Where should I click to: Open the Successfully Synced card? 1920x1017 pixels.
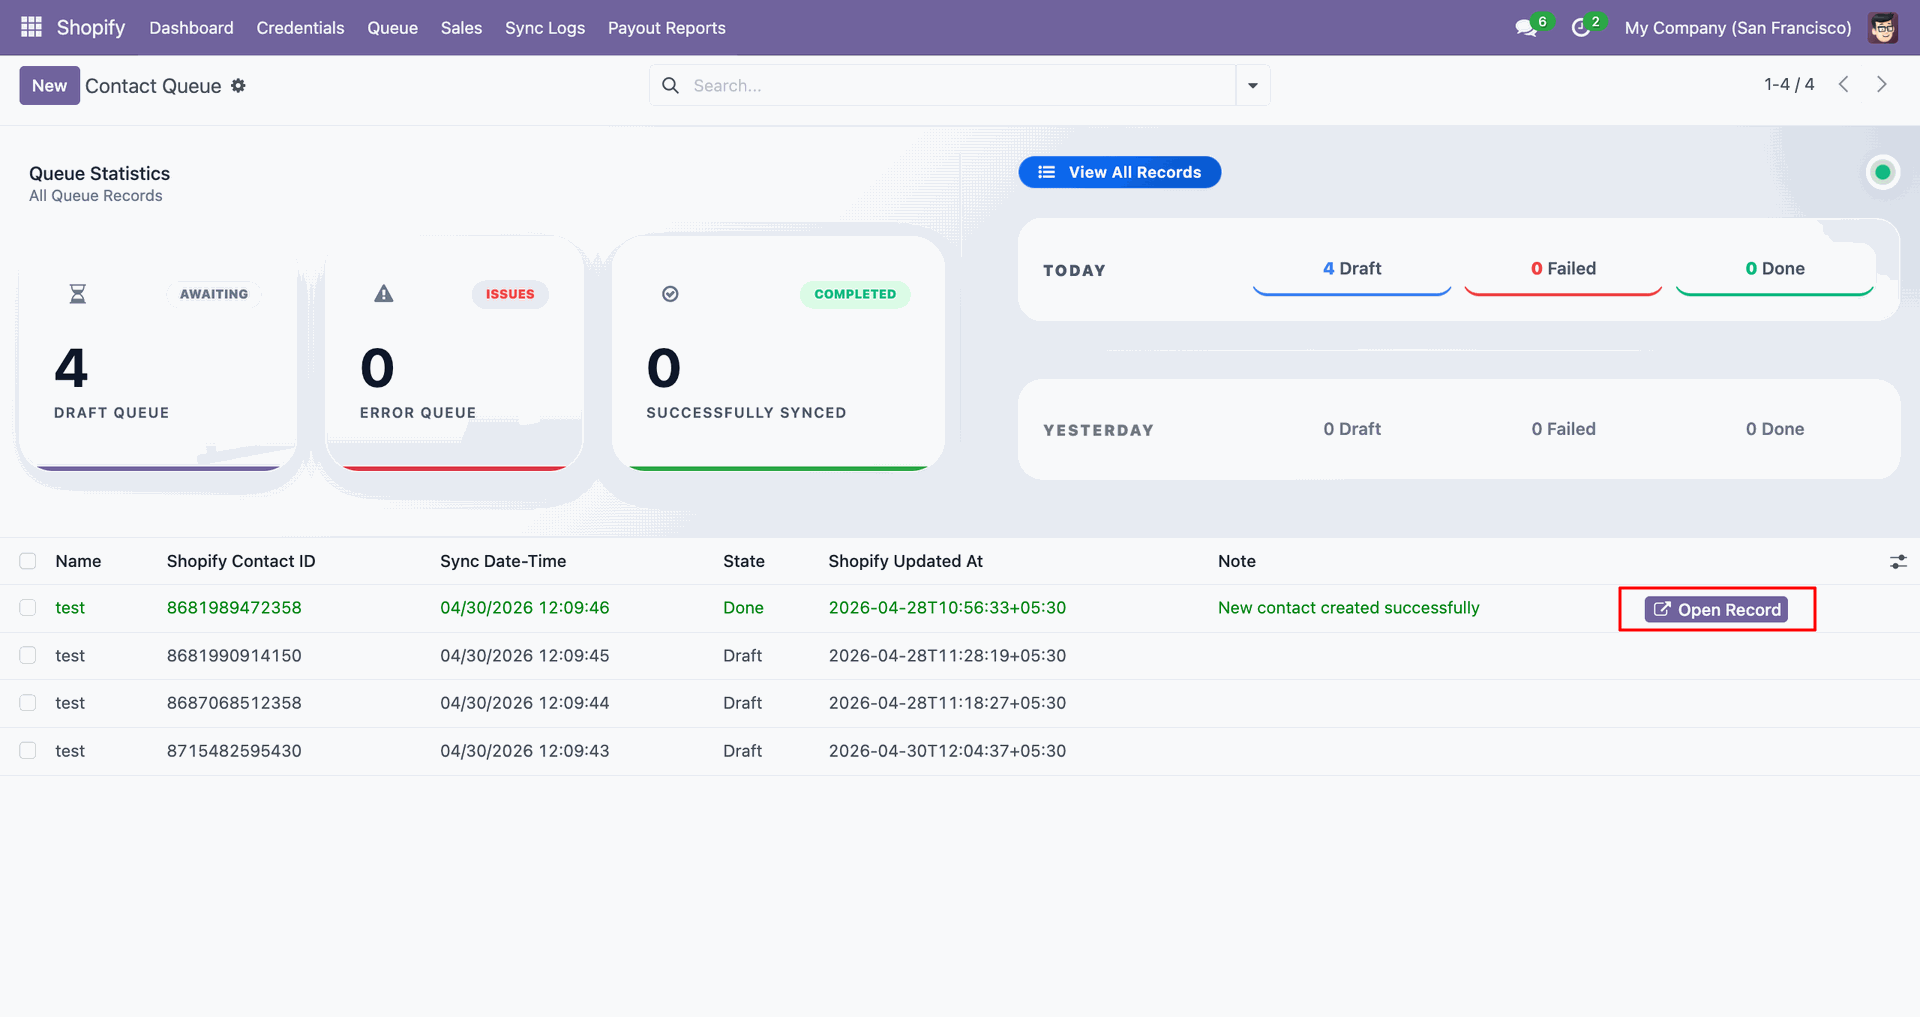coord(778,352)
